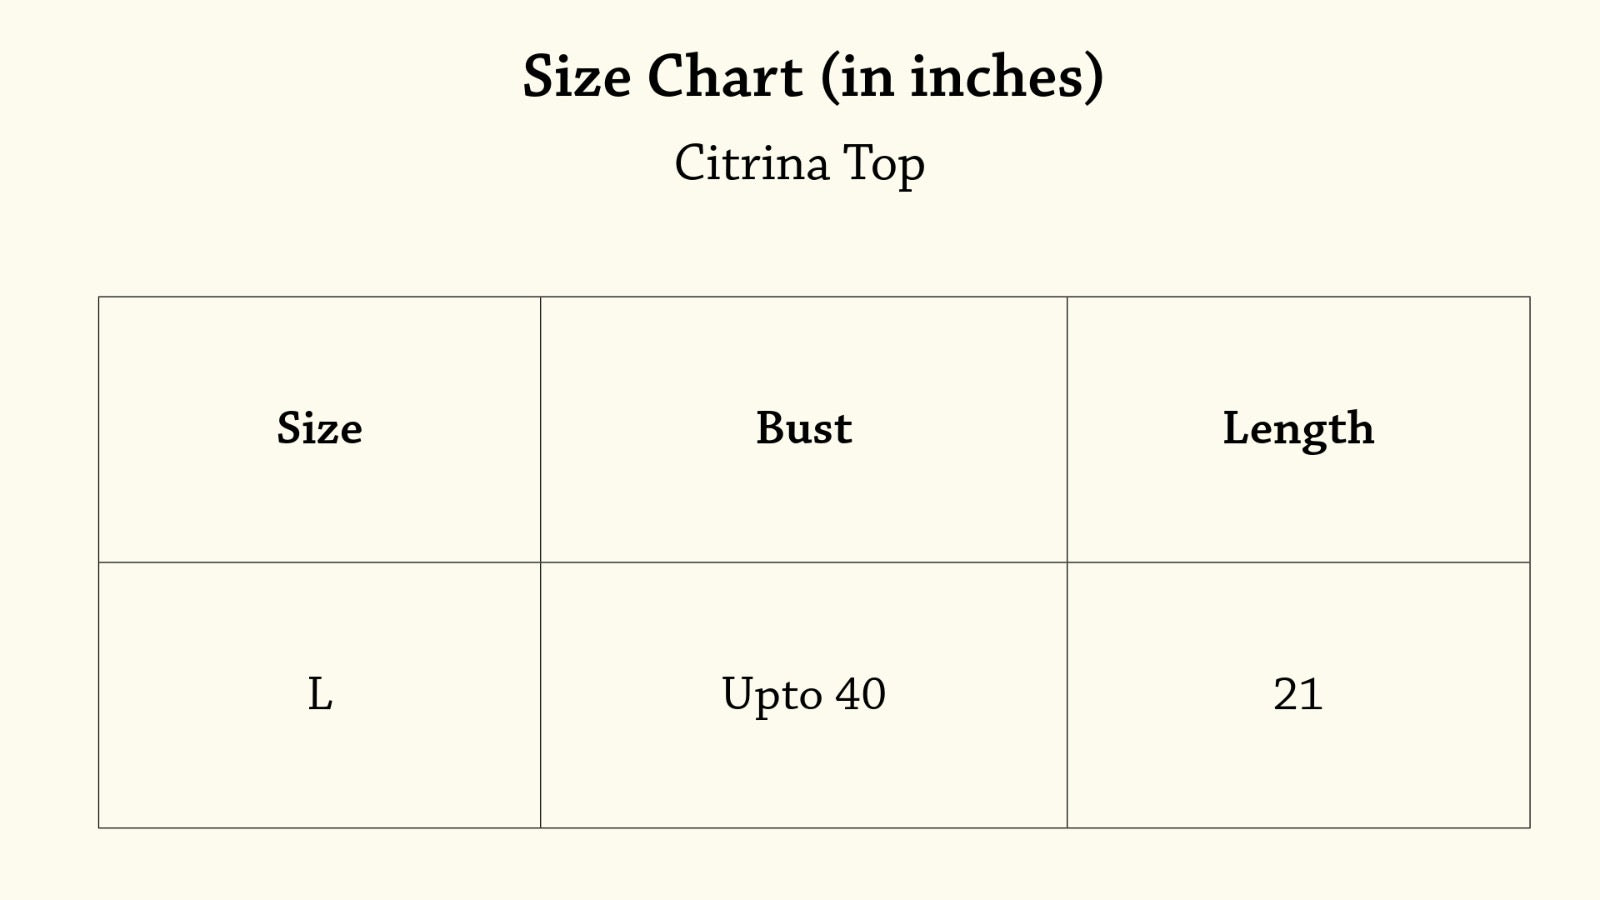Click the word "(in" in the heading

858,77
